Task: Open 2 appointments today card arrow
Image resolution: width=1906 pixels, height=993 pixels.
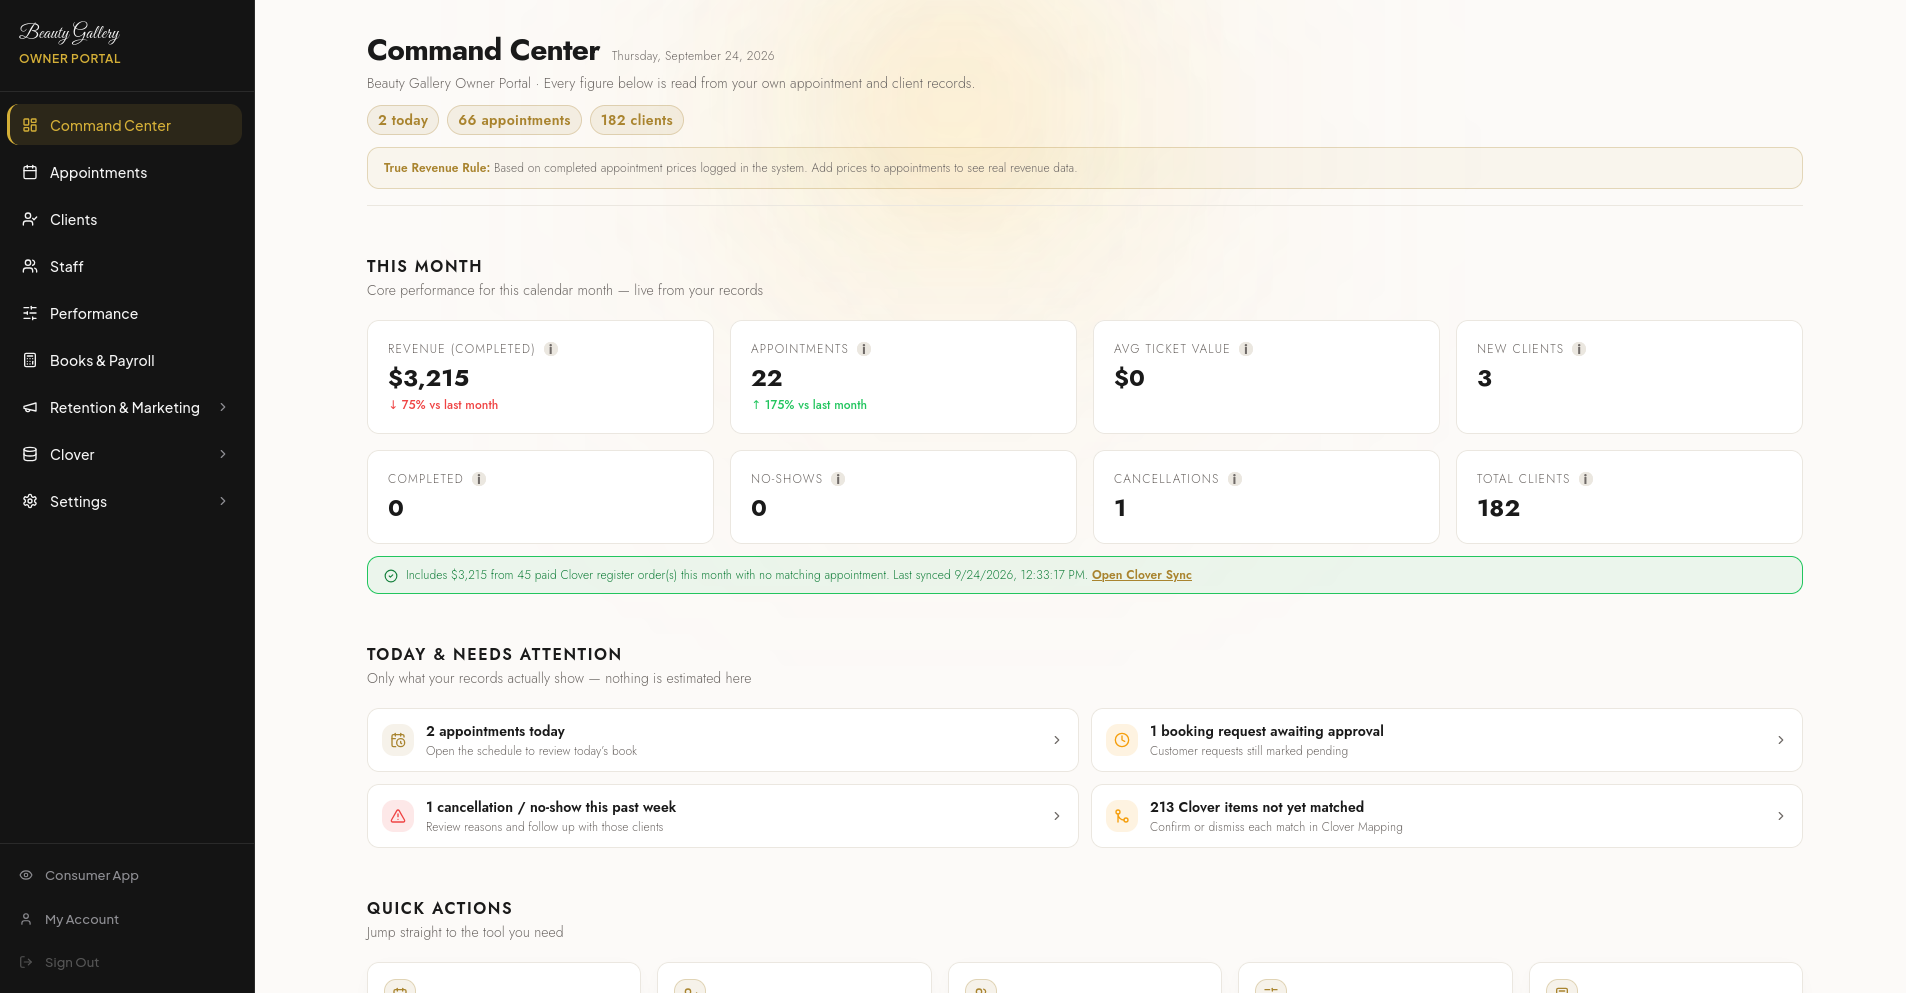Action: coord(1057,740)
